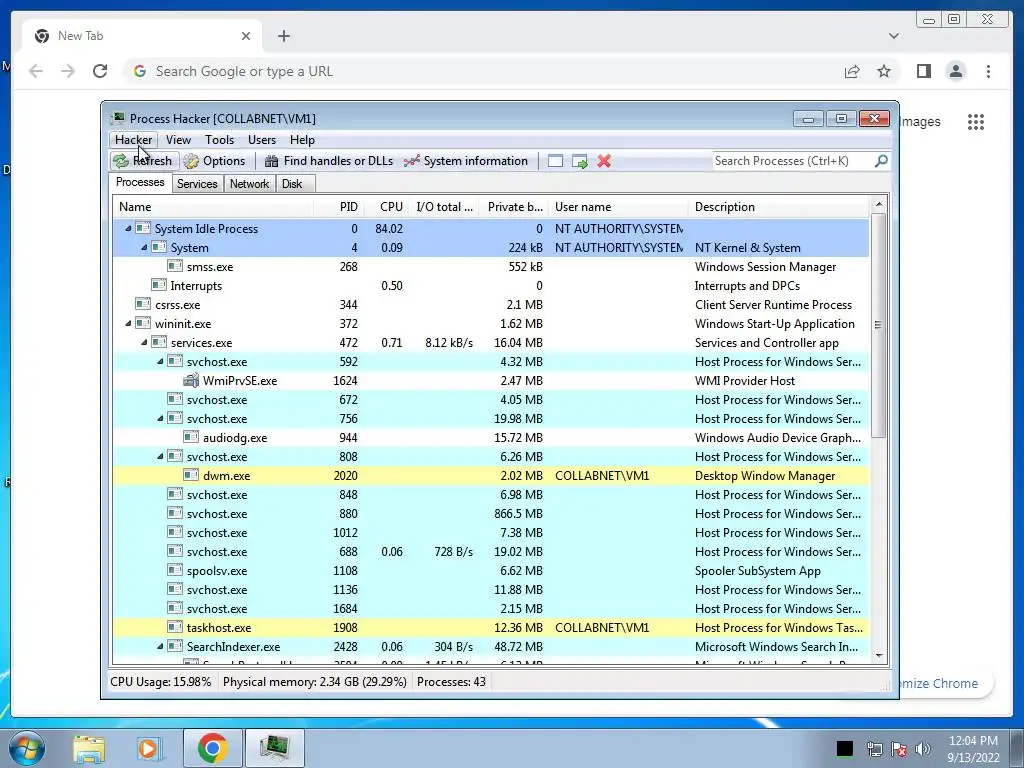Click Chrome's share page icon
The height and width of the screenshot is (768, 1024).
[852, 71]
